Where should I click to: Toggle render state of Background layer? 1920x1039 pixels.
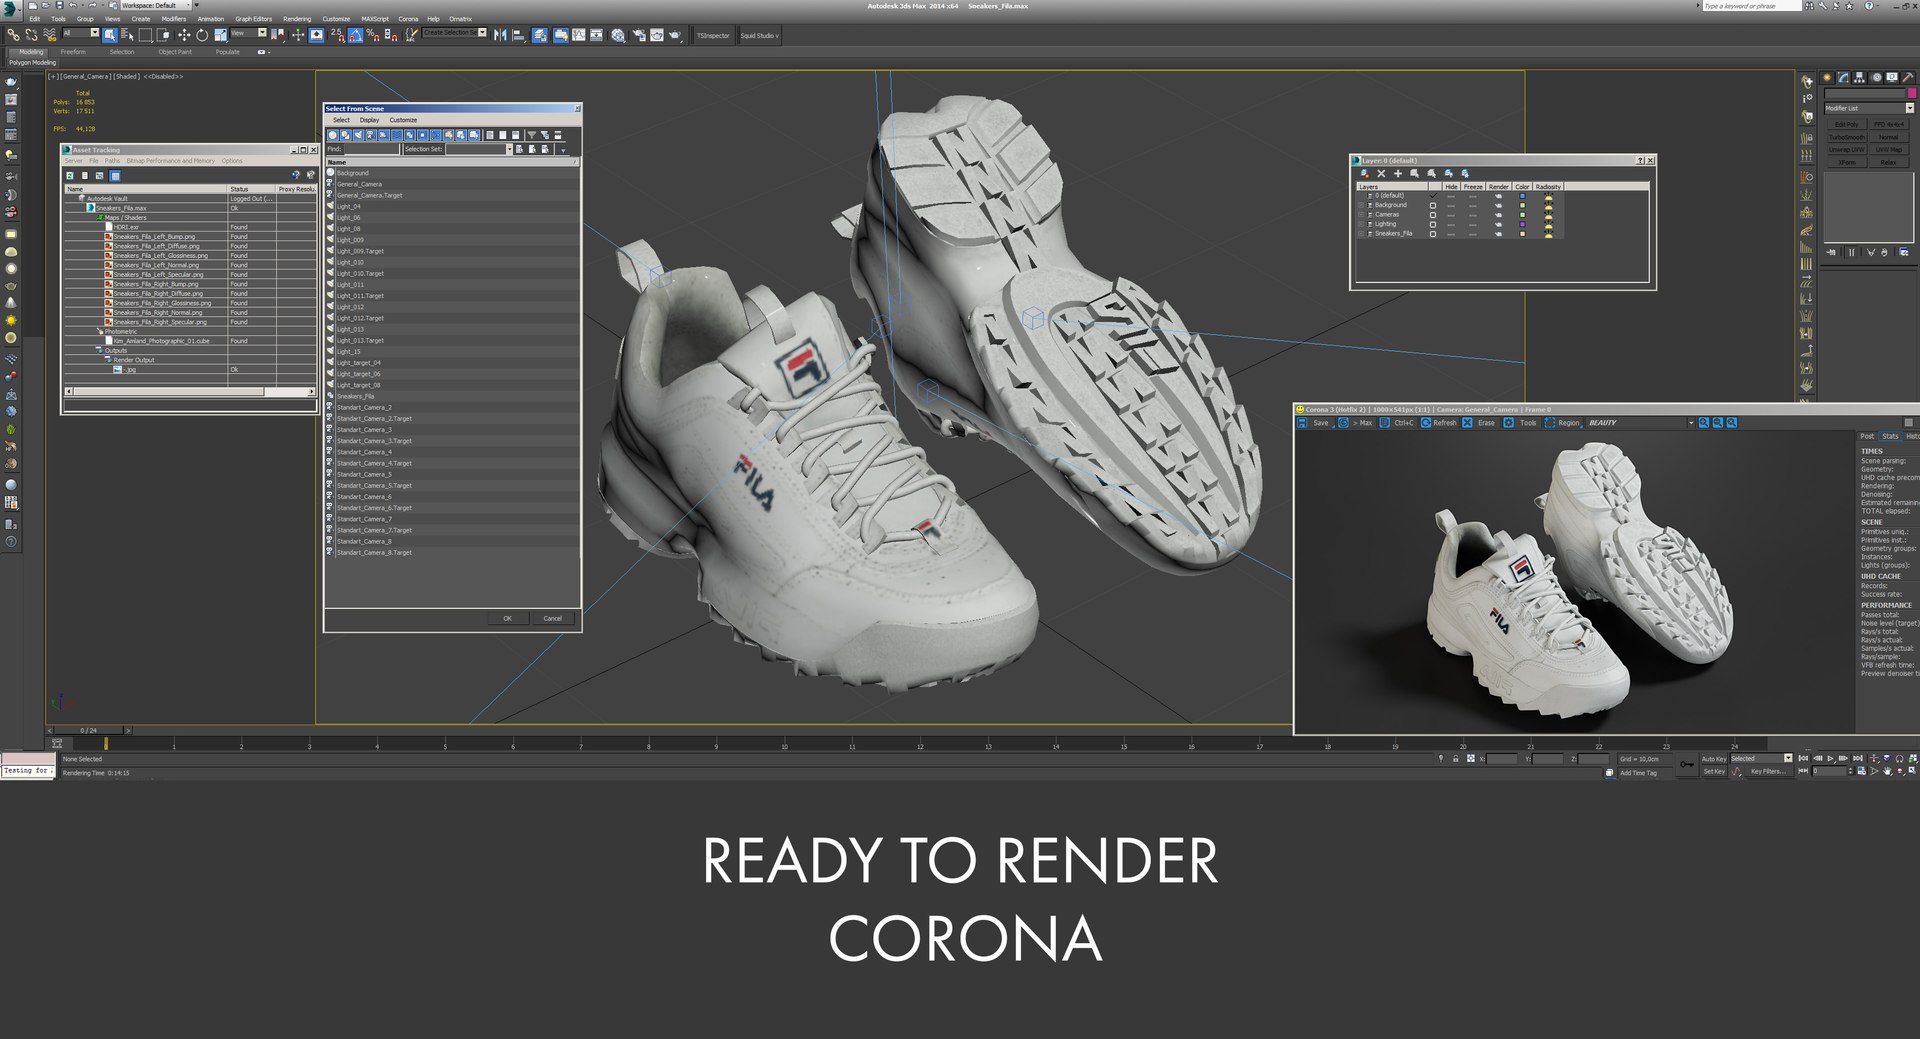tap(1498, 205)
